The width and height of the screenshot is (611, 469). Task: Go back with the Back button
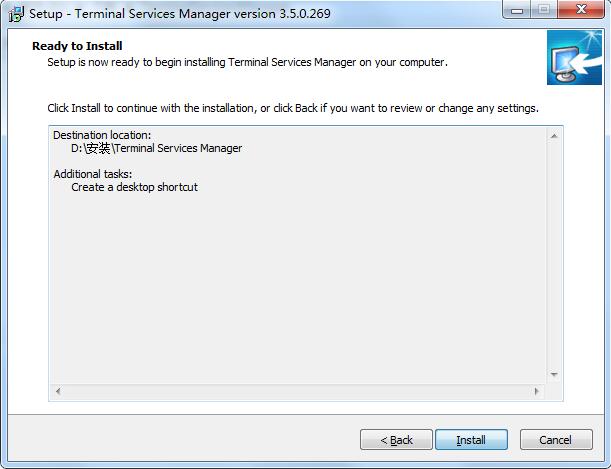(x=396, y=440)
